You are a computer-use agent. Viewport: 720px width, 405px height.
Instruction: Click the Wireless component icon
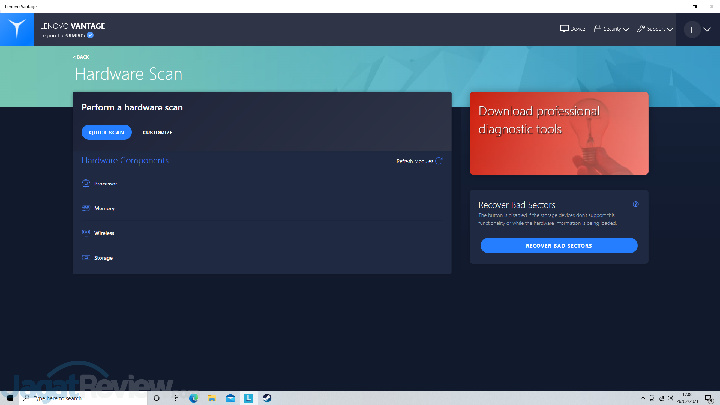[x=86, y=233]
